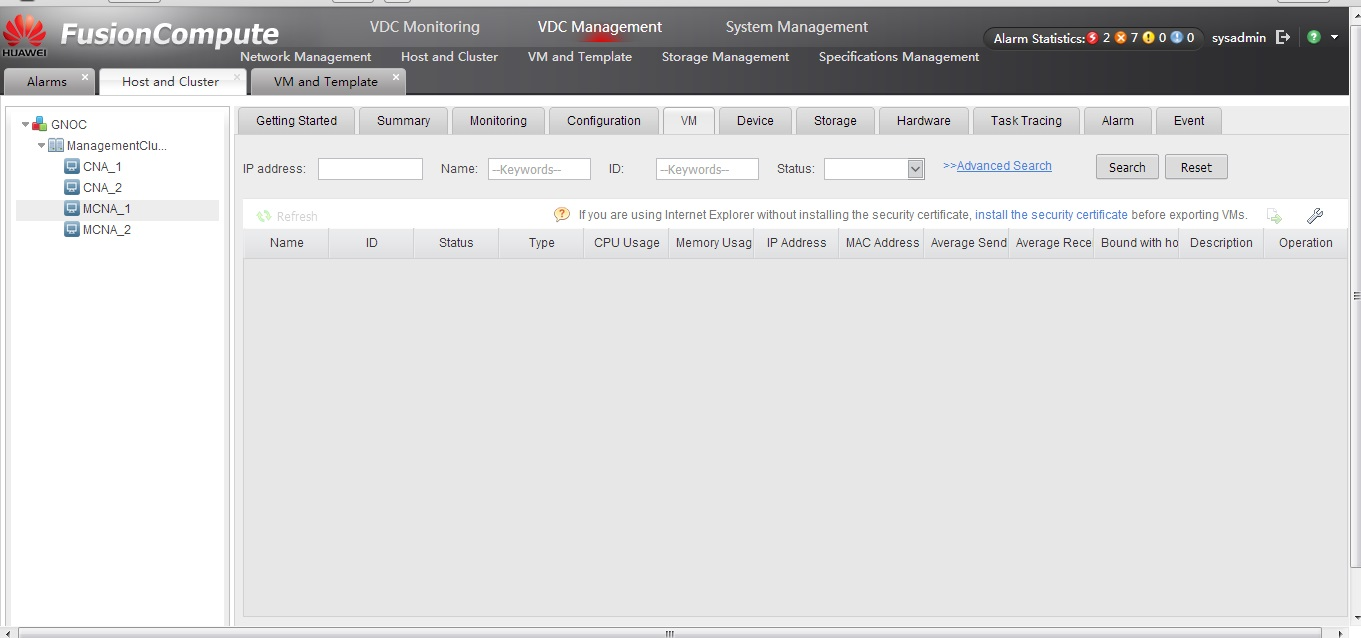Click the export VMs icon

click(1274, 216)
